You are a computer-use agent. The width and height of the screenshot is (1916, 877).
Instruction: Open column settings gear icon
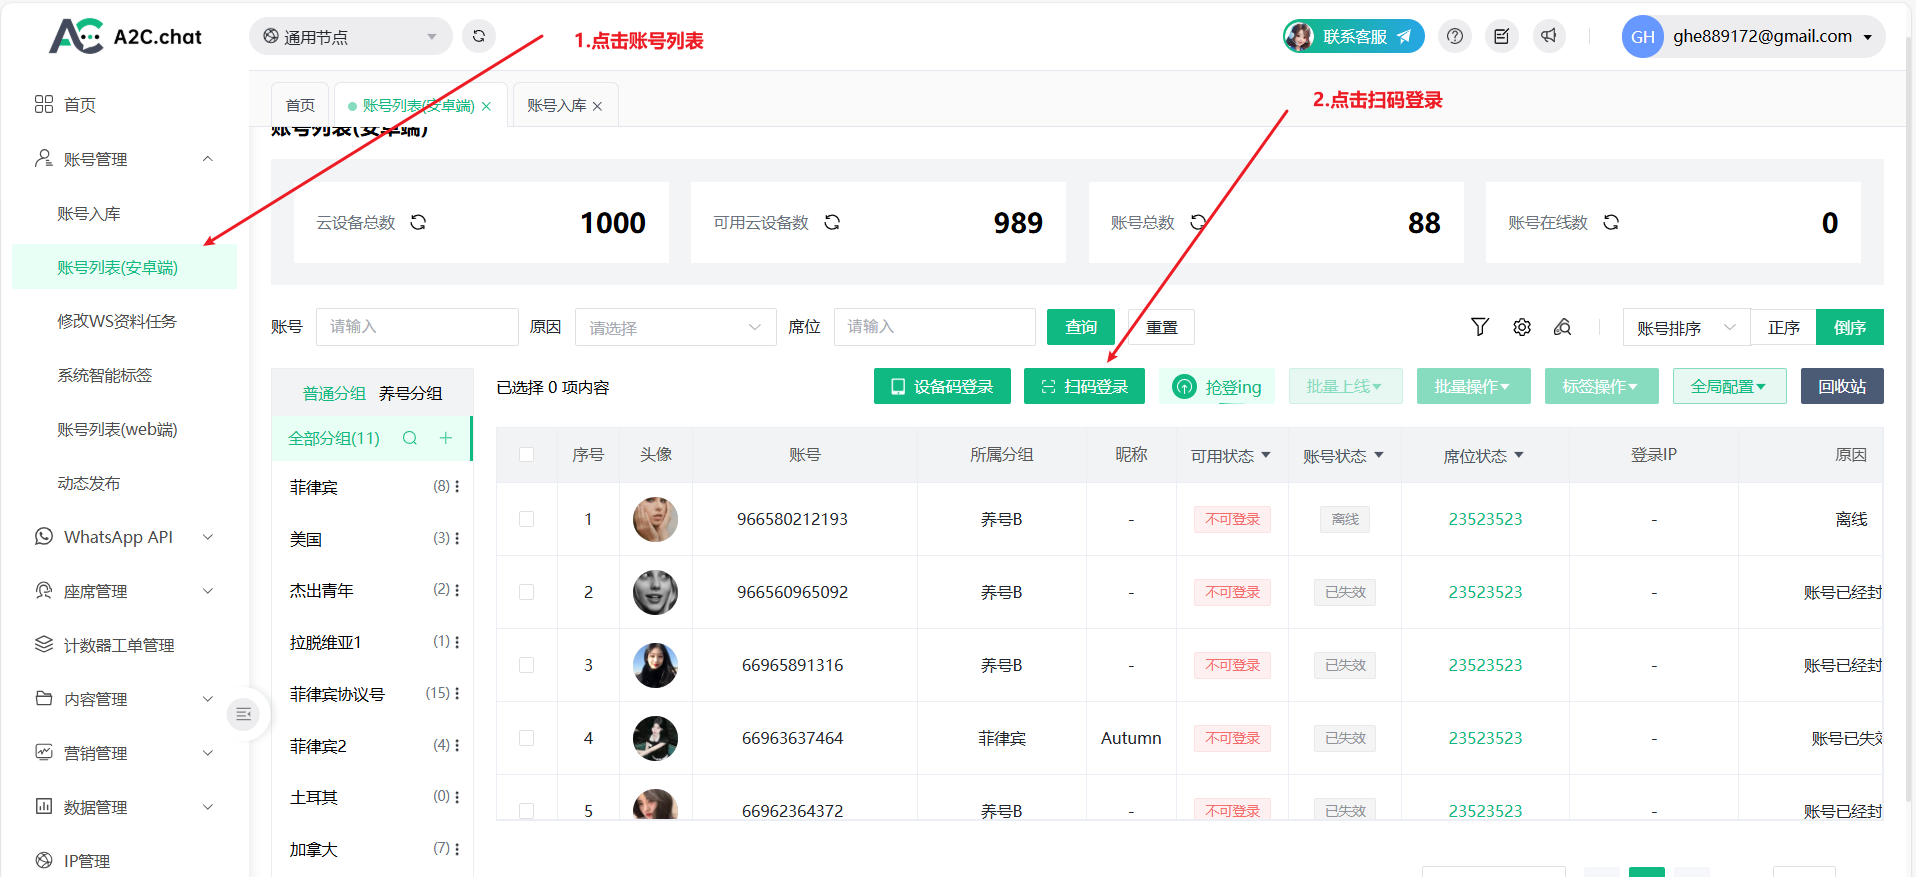[x=1522, y=327]
